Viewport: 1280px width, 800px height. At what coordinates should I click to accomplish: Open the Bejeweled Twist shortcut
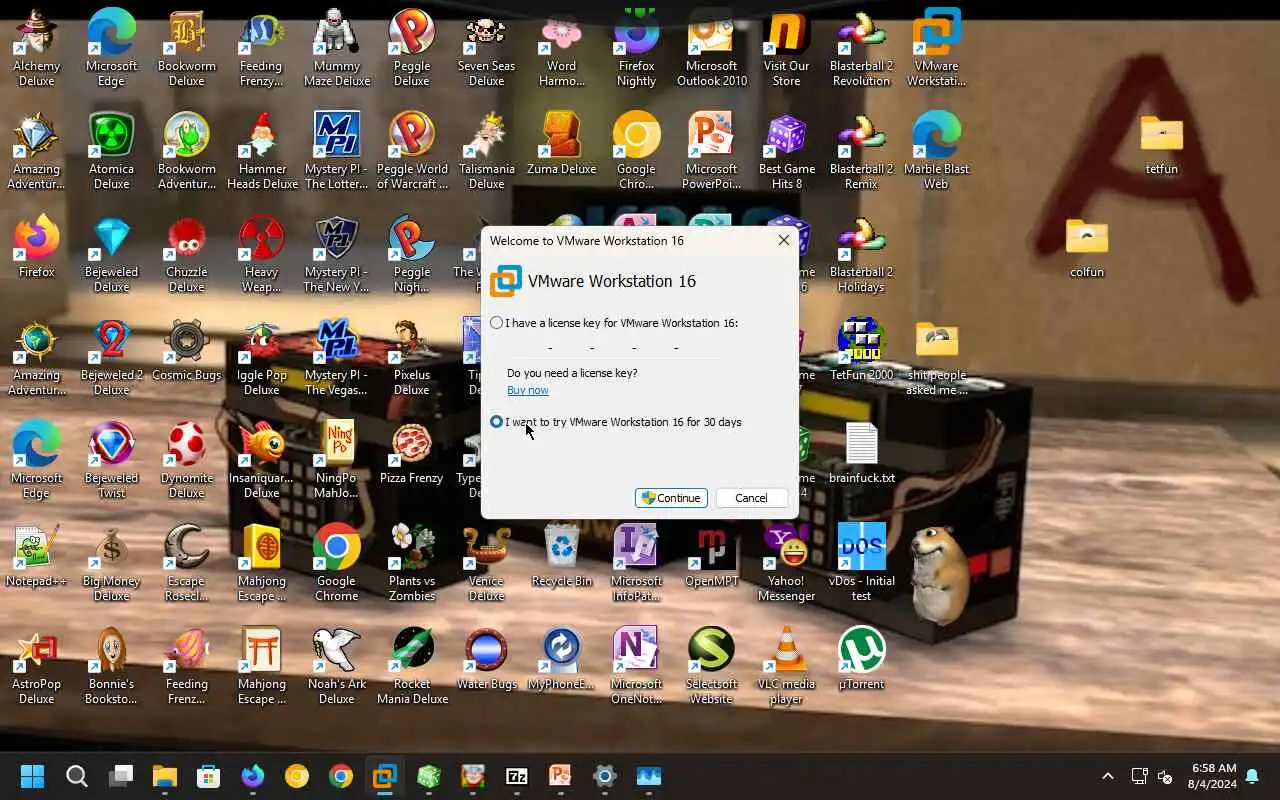[111, 460]
